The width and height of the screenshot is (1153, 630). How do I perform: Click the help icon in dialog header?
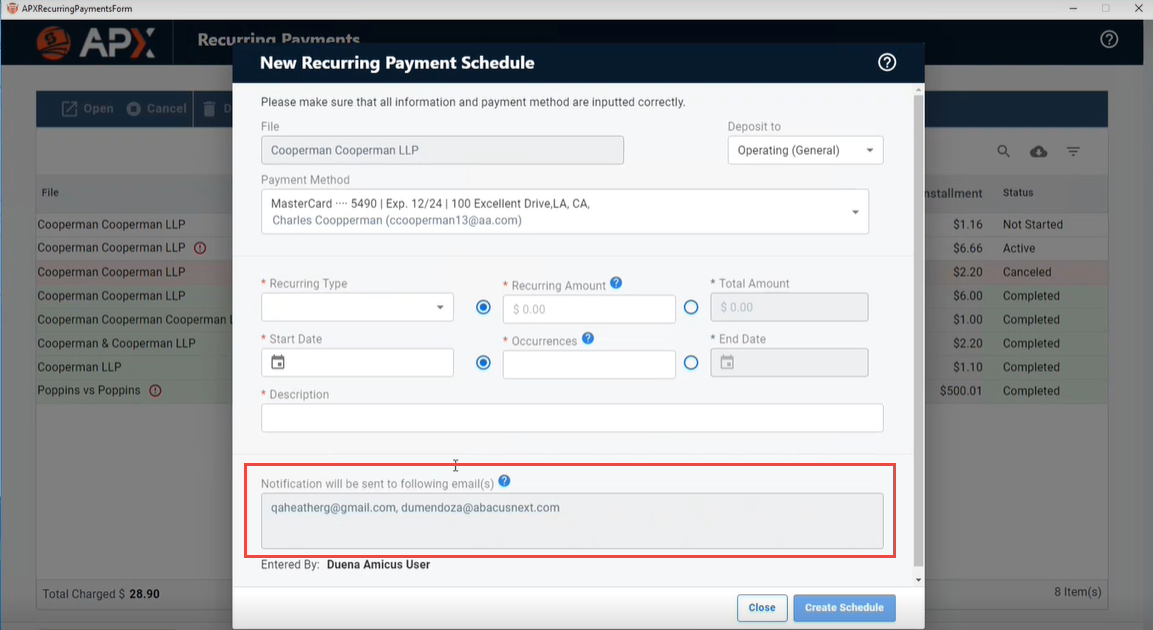tap(886, 63)
